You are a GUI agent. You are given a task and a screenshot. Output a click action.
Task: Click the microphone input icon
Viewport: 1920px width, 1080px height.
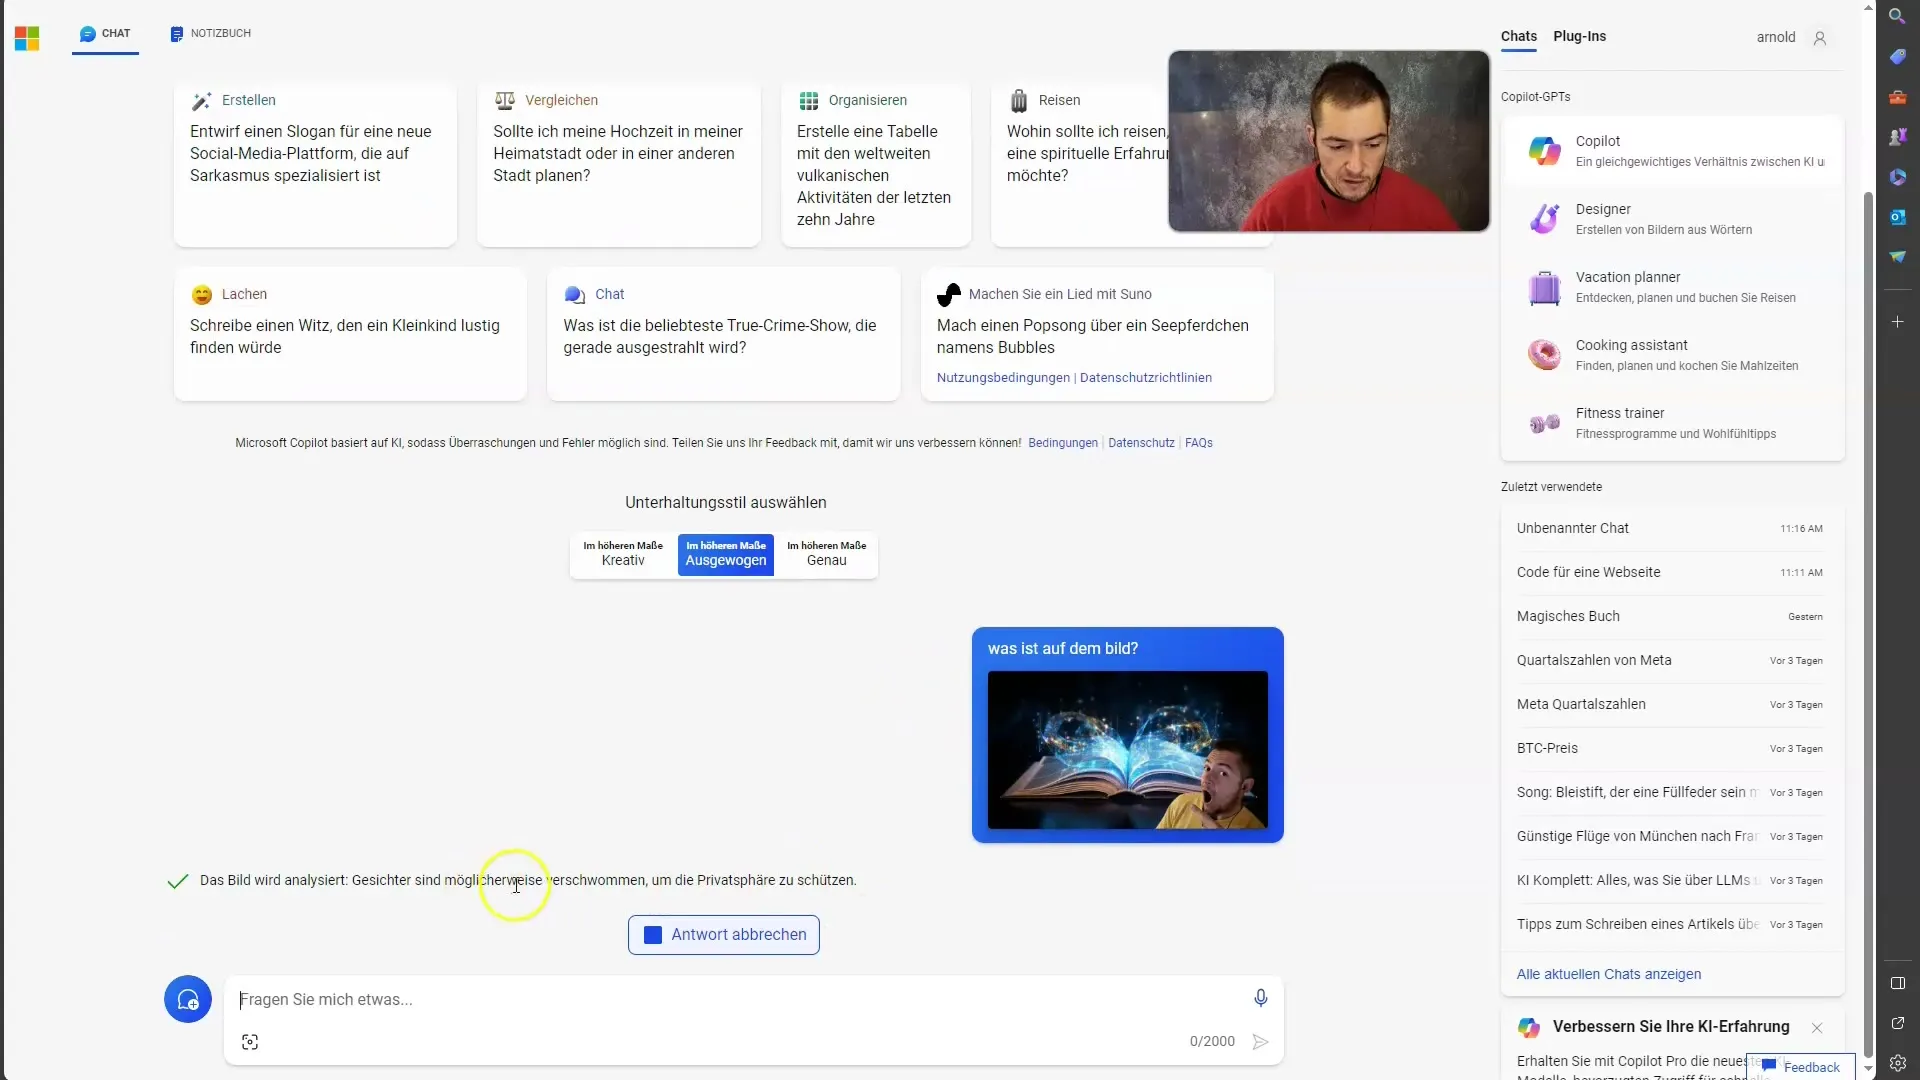coord(1261,997)
